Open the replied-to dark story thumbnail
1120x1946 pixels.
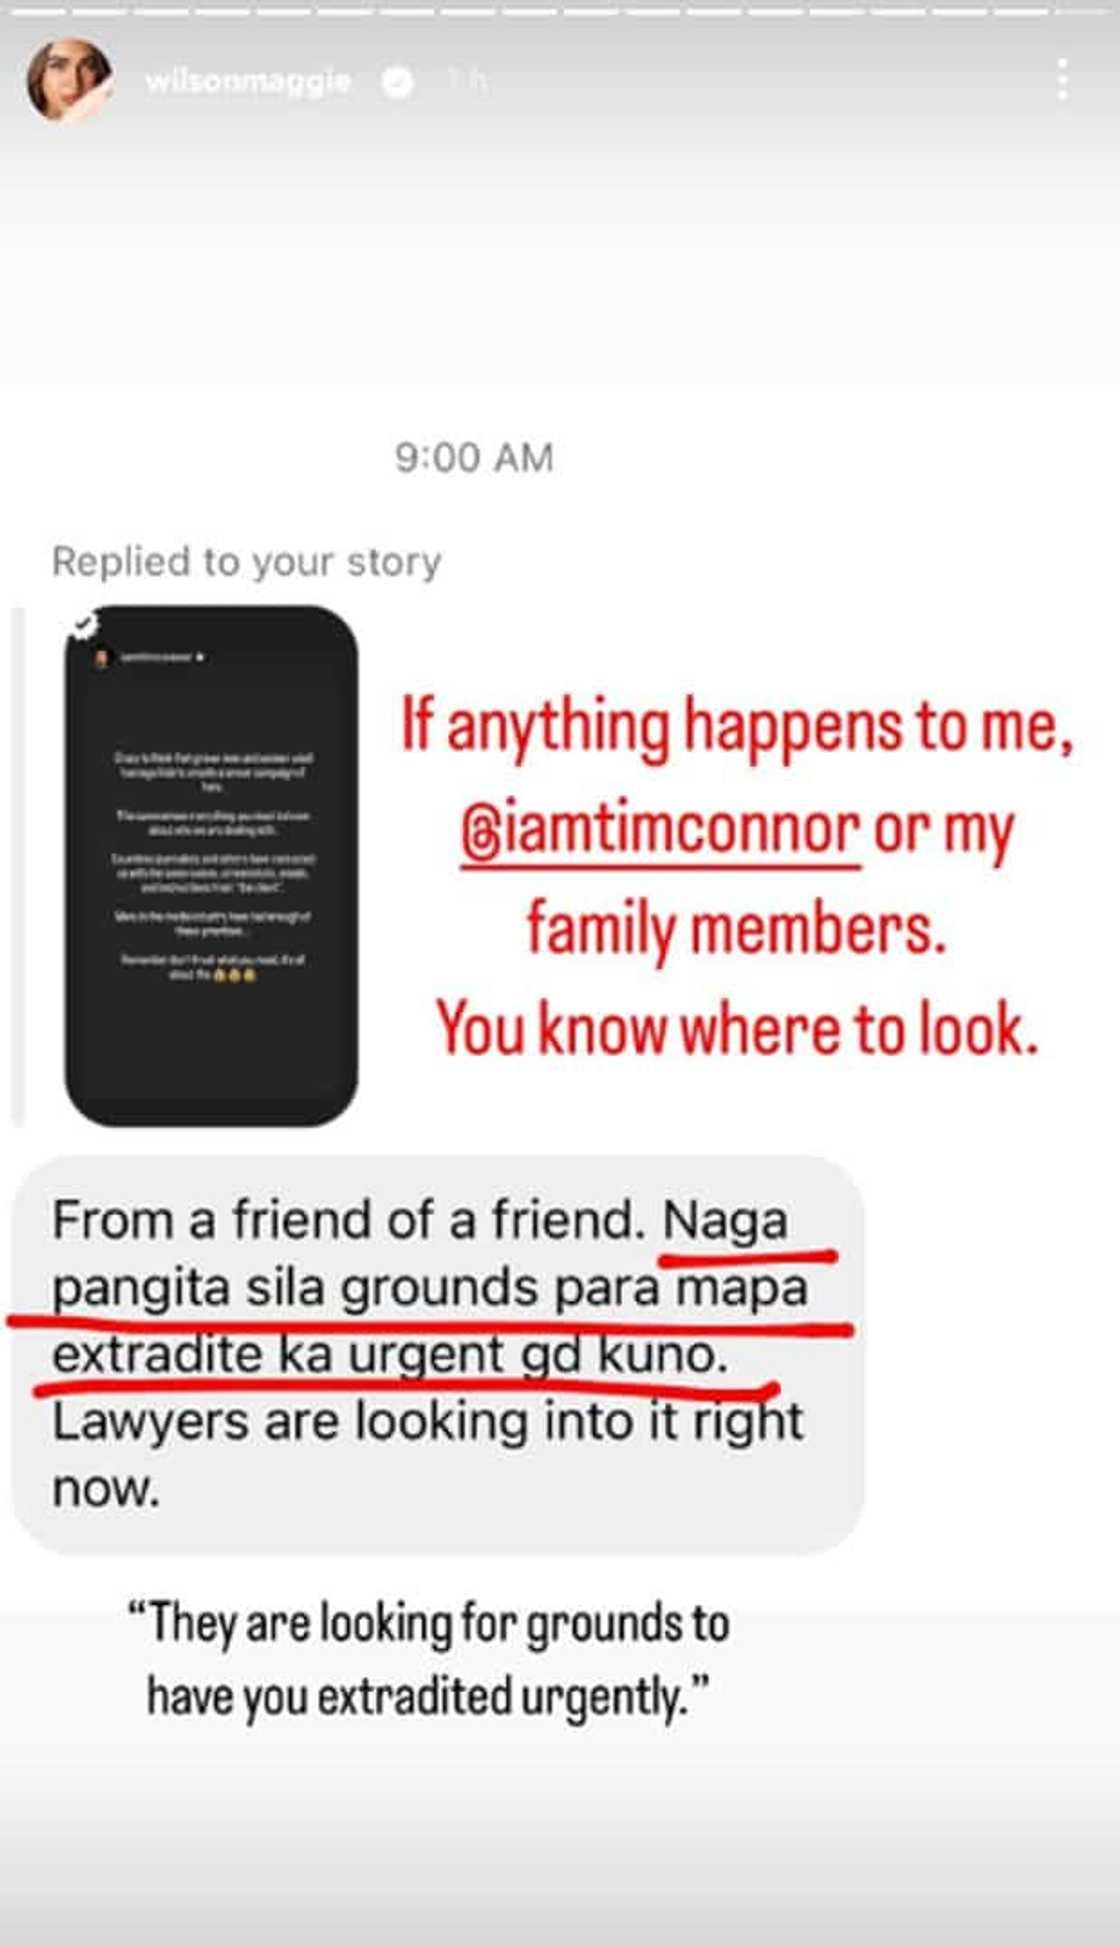click(211, 866)
